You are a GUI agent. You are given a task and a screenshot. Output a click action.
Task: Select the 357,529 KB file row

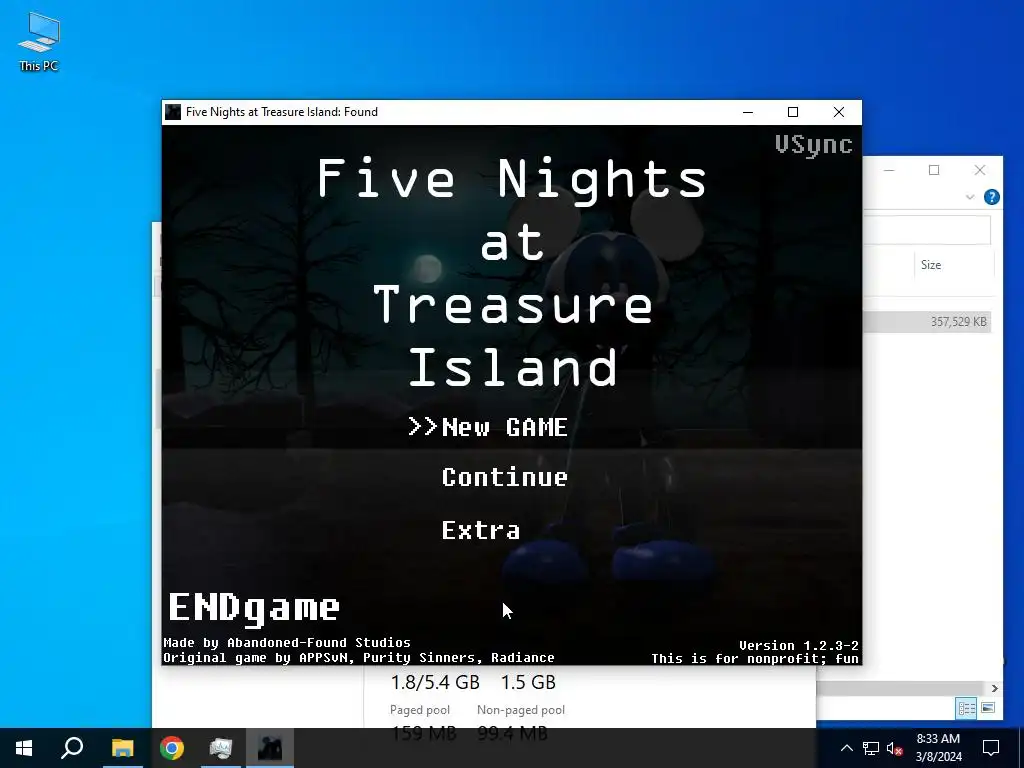(928, 321)
